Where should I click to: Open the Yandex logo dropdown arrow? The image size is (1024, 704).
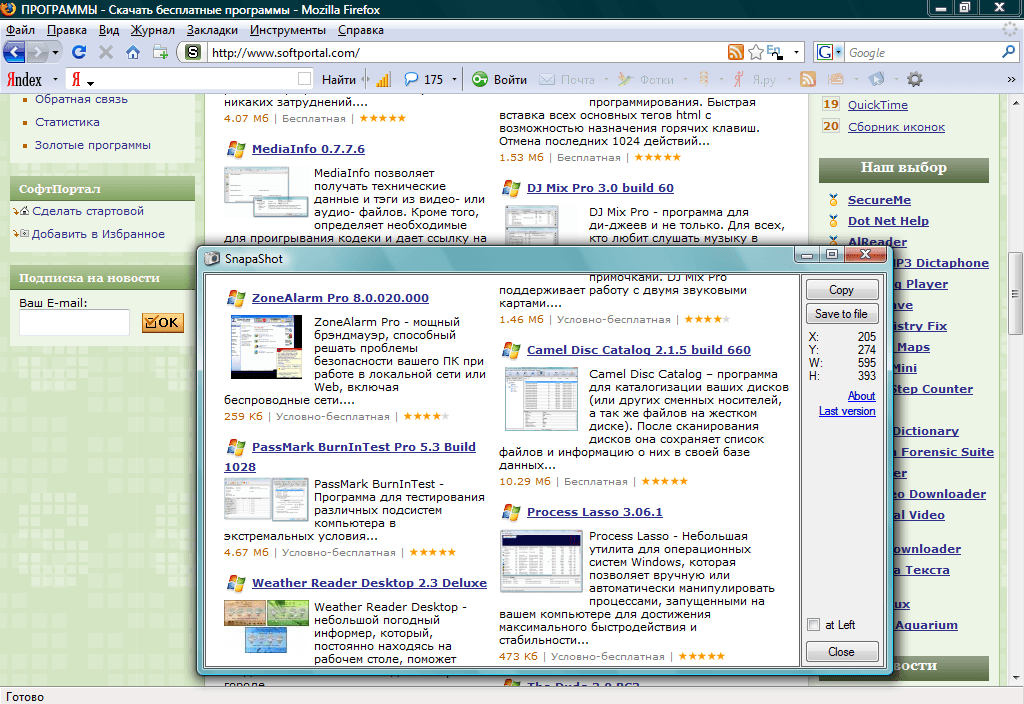coord(56,80)
